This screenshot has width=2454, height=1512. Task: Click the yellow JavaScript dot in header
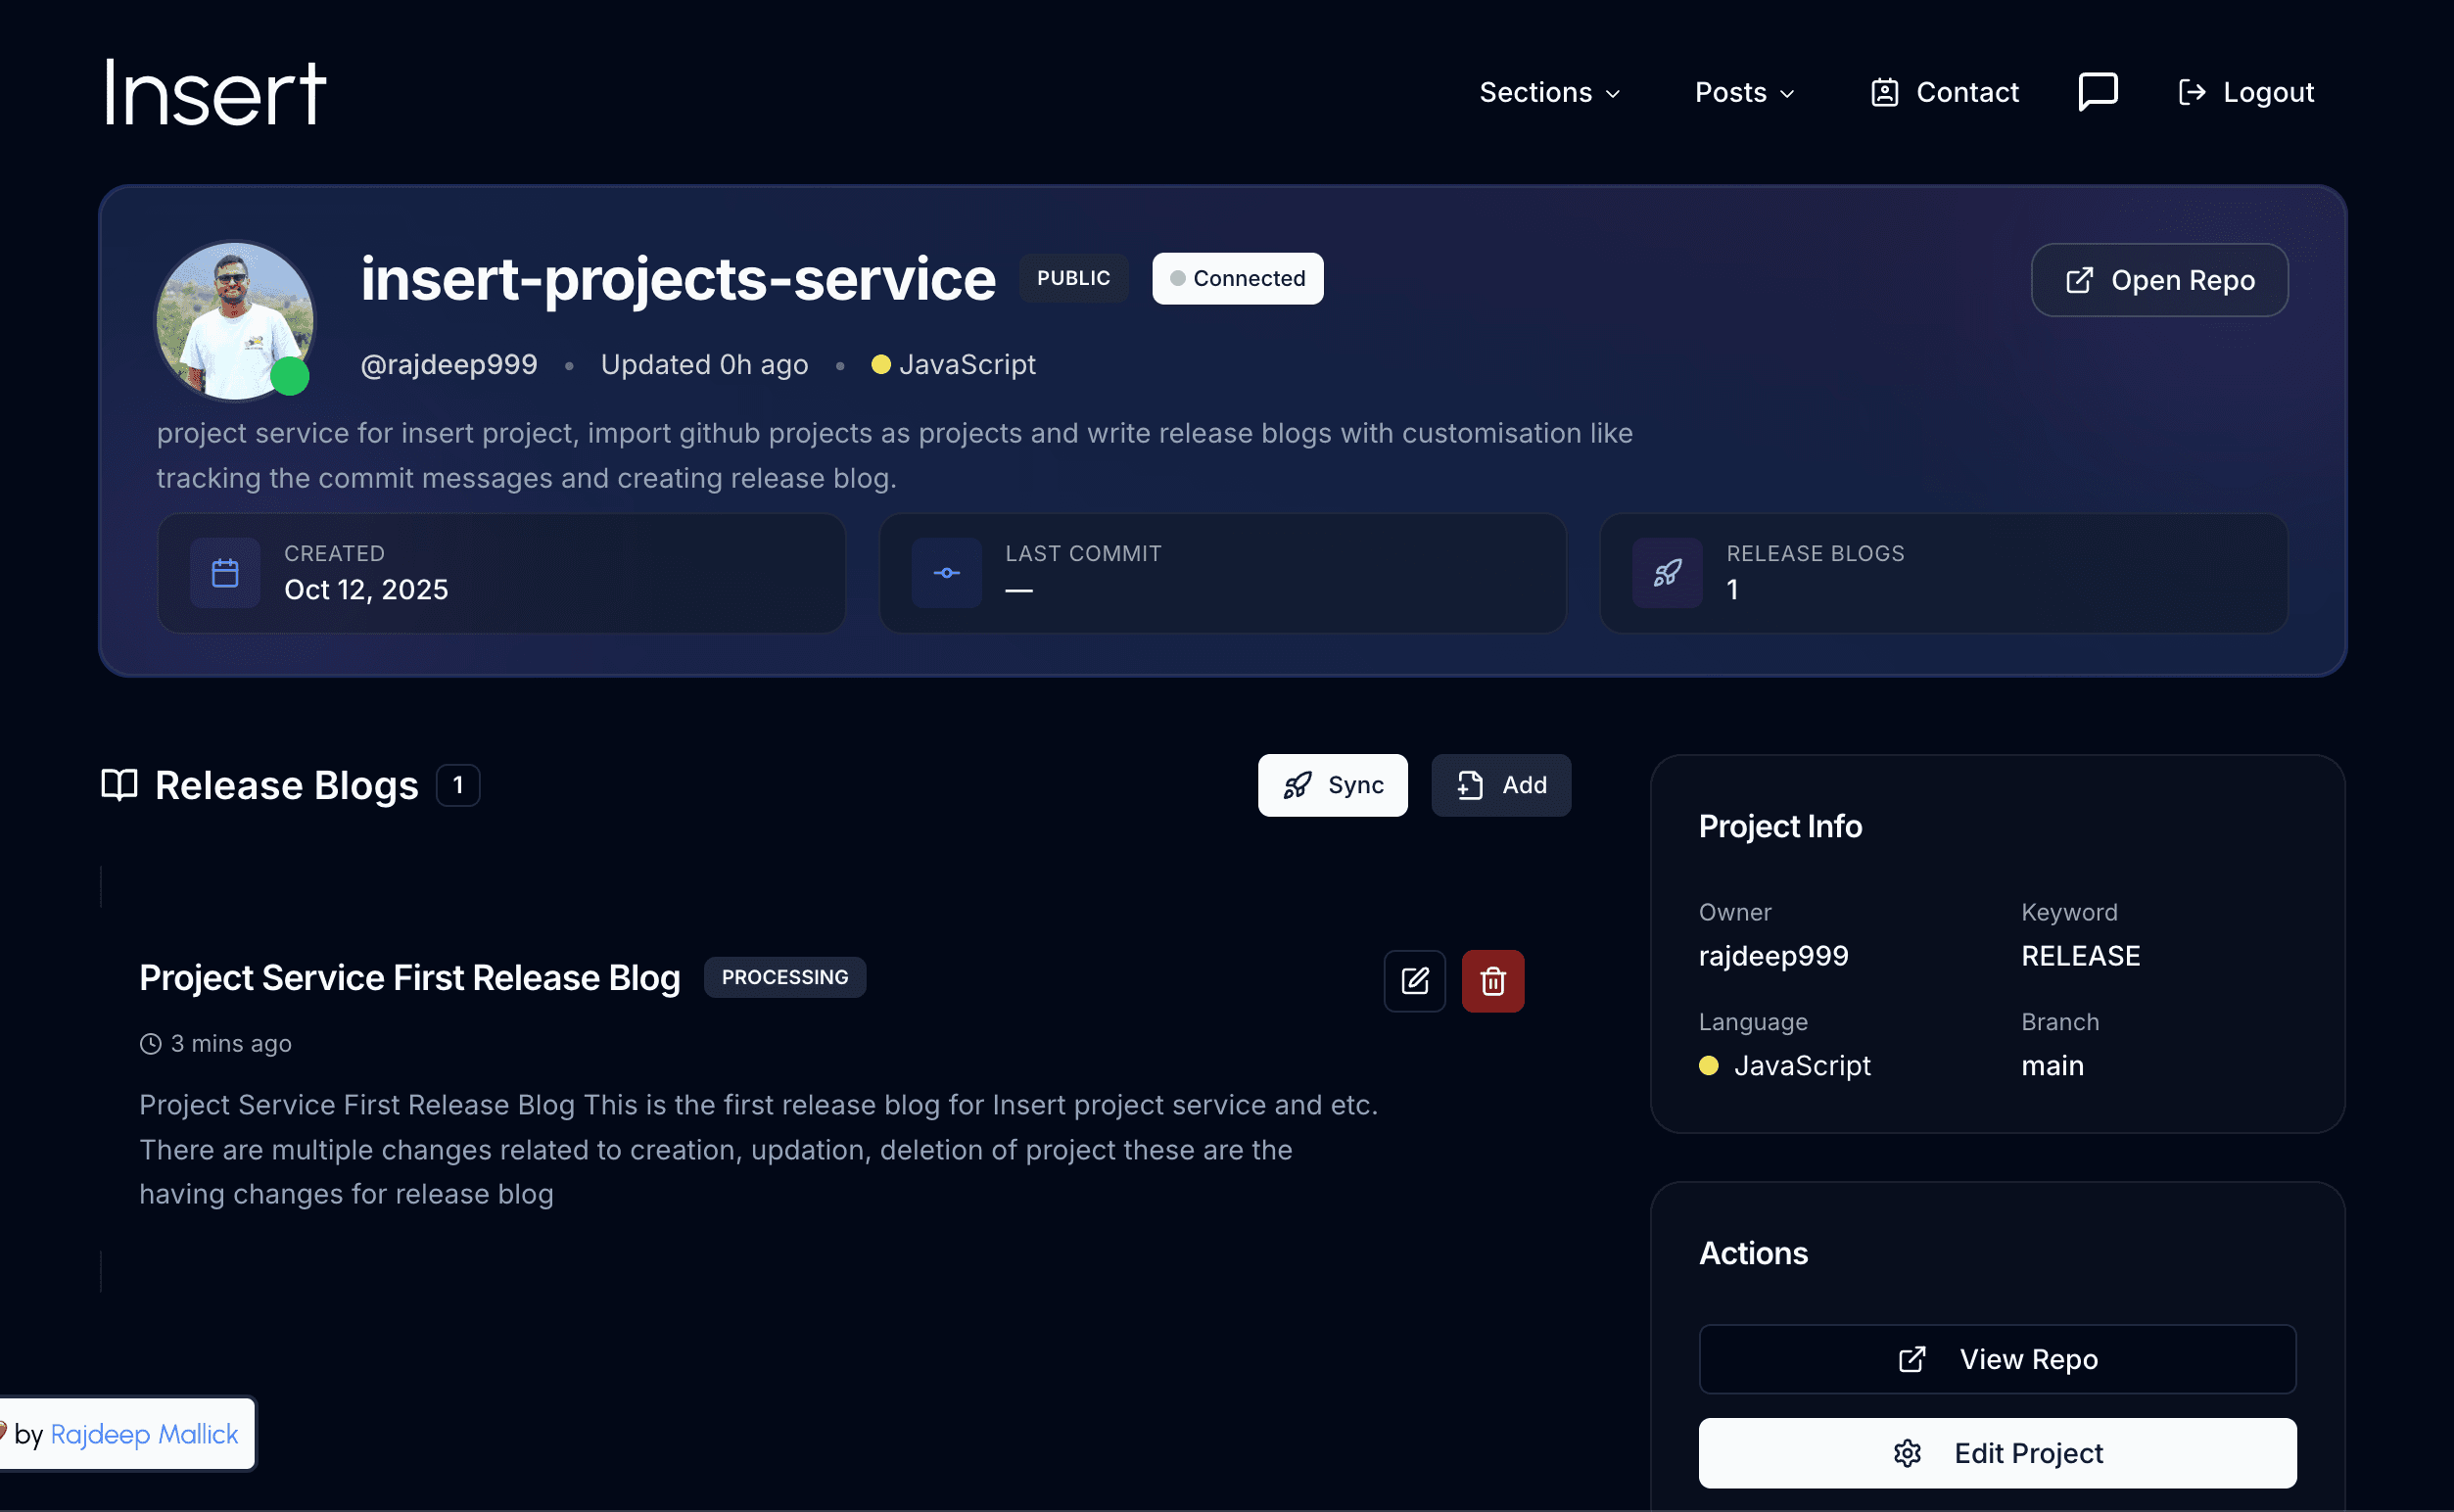(880, 364)
